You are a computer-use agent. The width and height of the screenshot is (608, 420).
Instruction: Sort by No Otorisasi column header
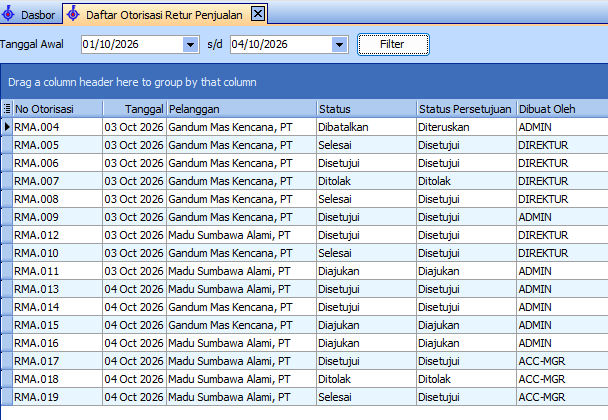[x=58, y=109]
